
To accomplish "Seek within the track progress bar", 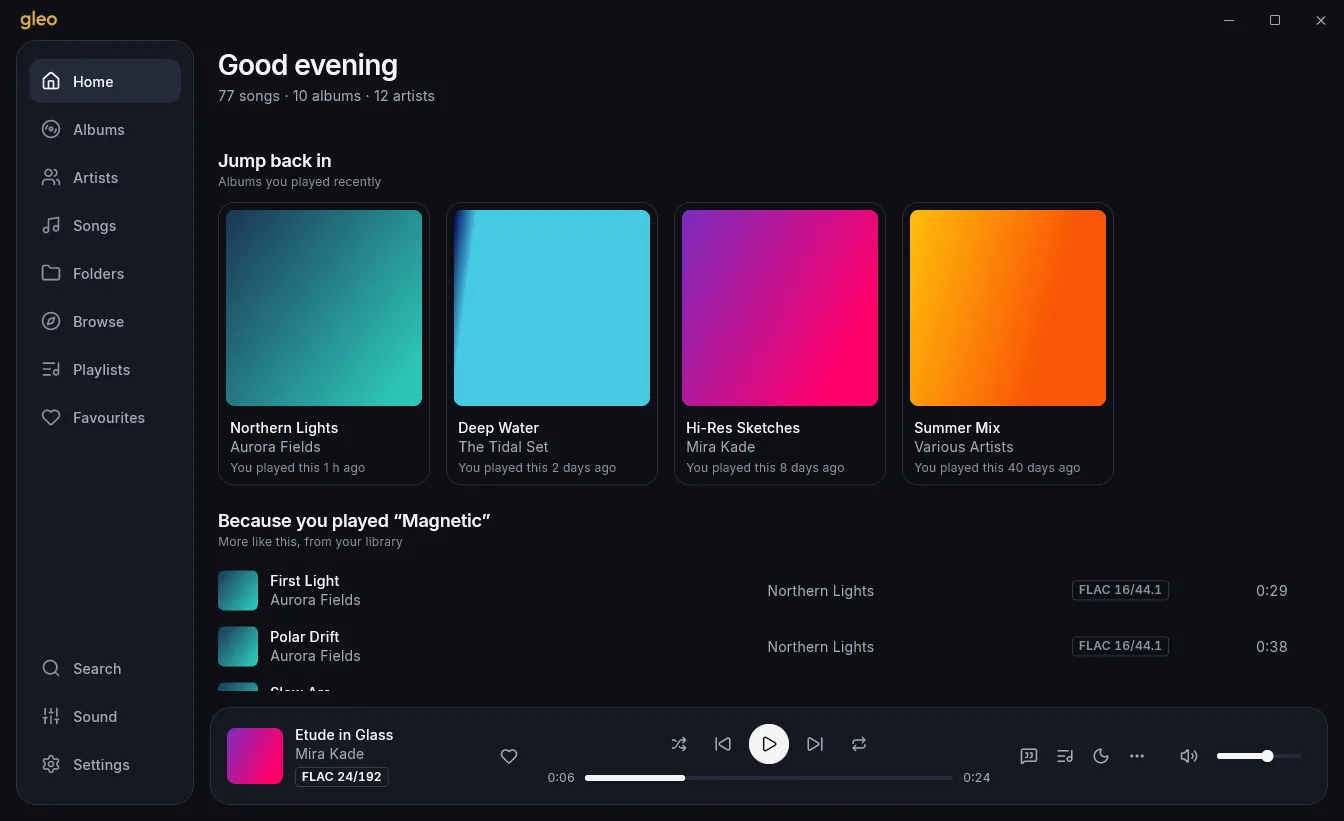I will [x=769, y=777].
